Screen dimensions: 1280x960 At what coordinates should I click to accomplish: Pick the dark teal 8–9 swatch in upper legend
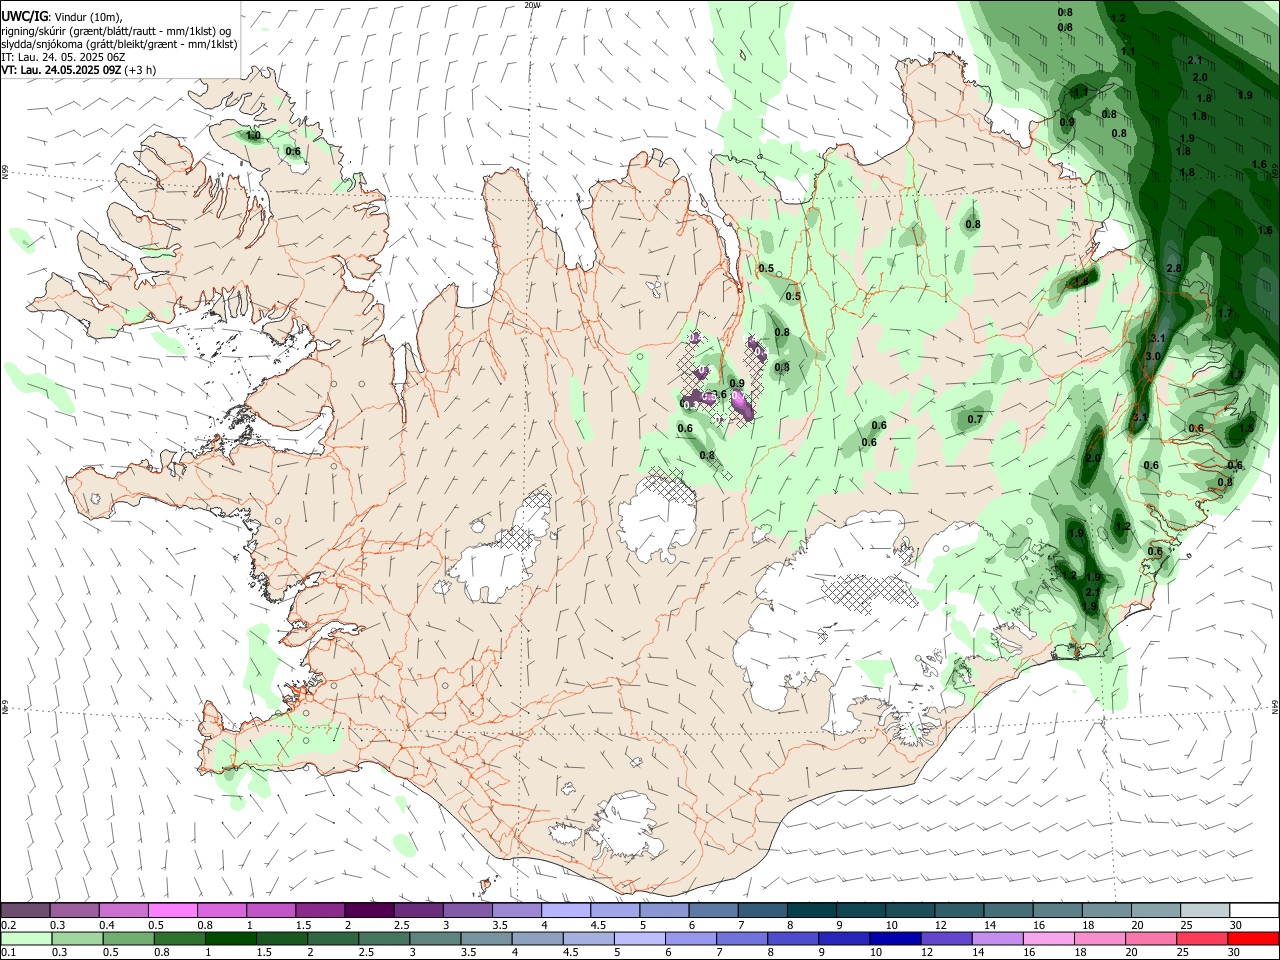812,911
